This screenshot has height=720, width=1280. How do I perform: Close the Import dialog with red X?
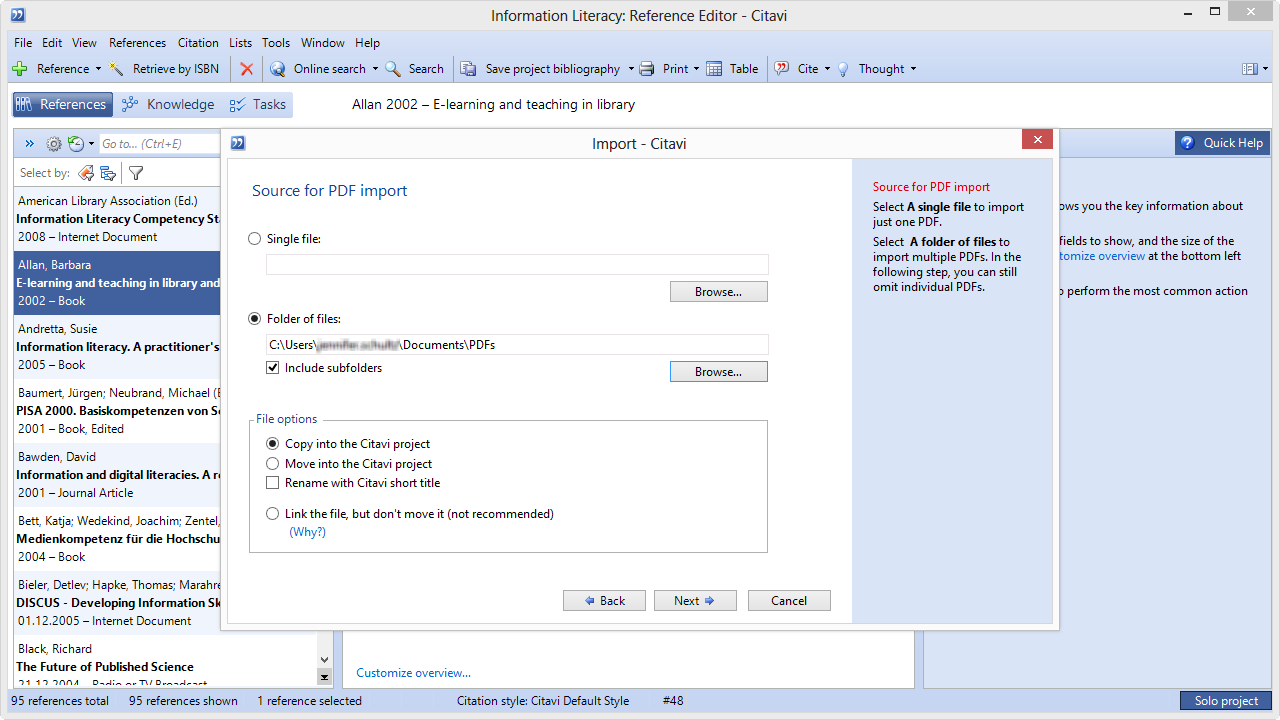coord(1037,140)
